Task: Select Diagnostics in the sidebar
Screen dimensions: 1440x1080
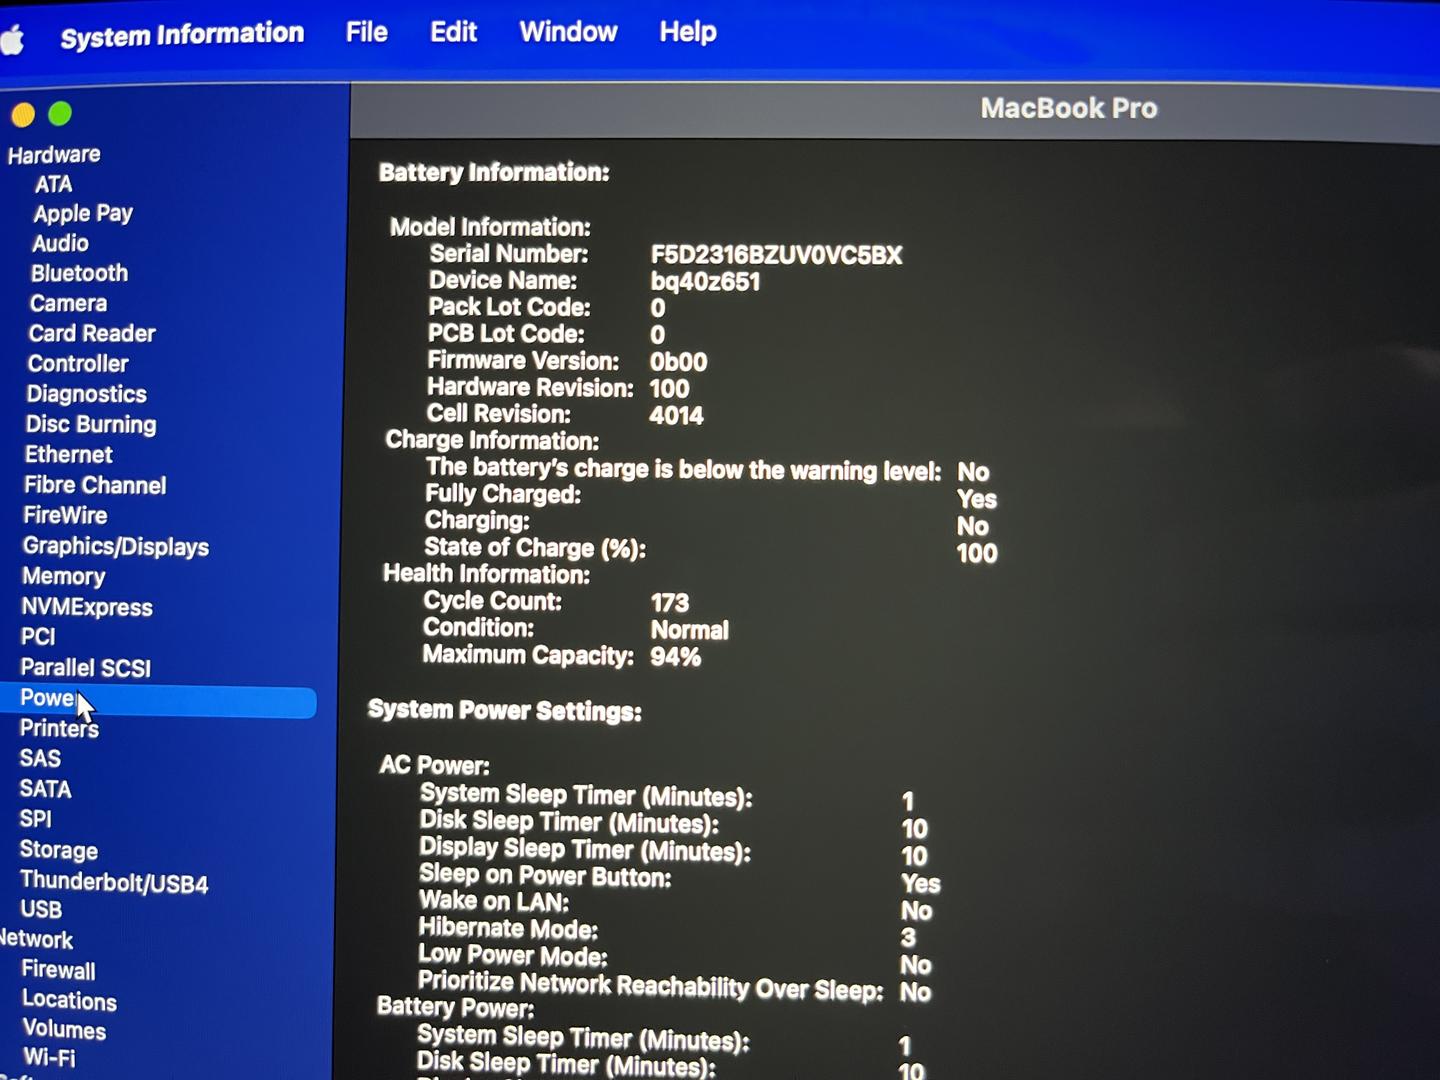Action: (87, 395)
